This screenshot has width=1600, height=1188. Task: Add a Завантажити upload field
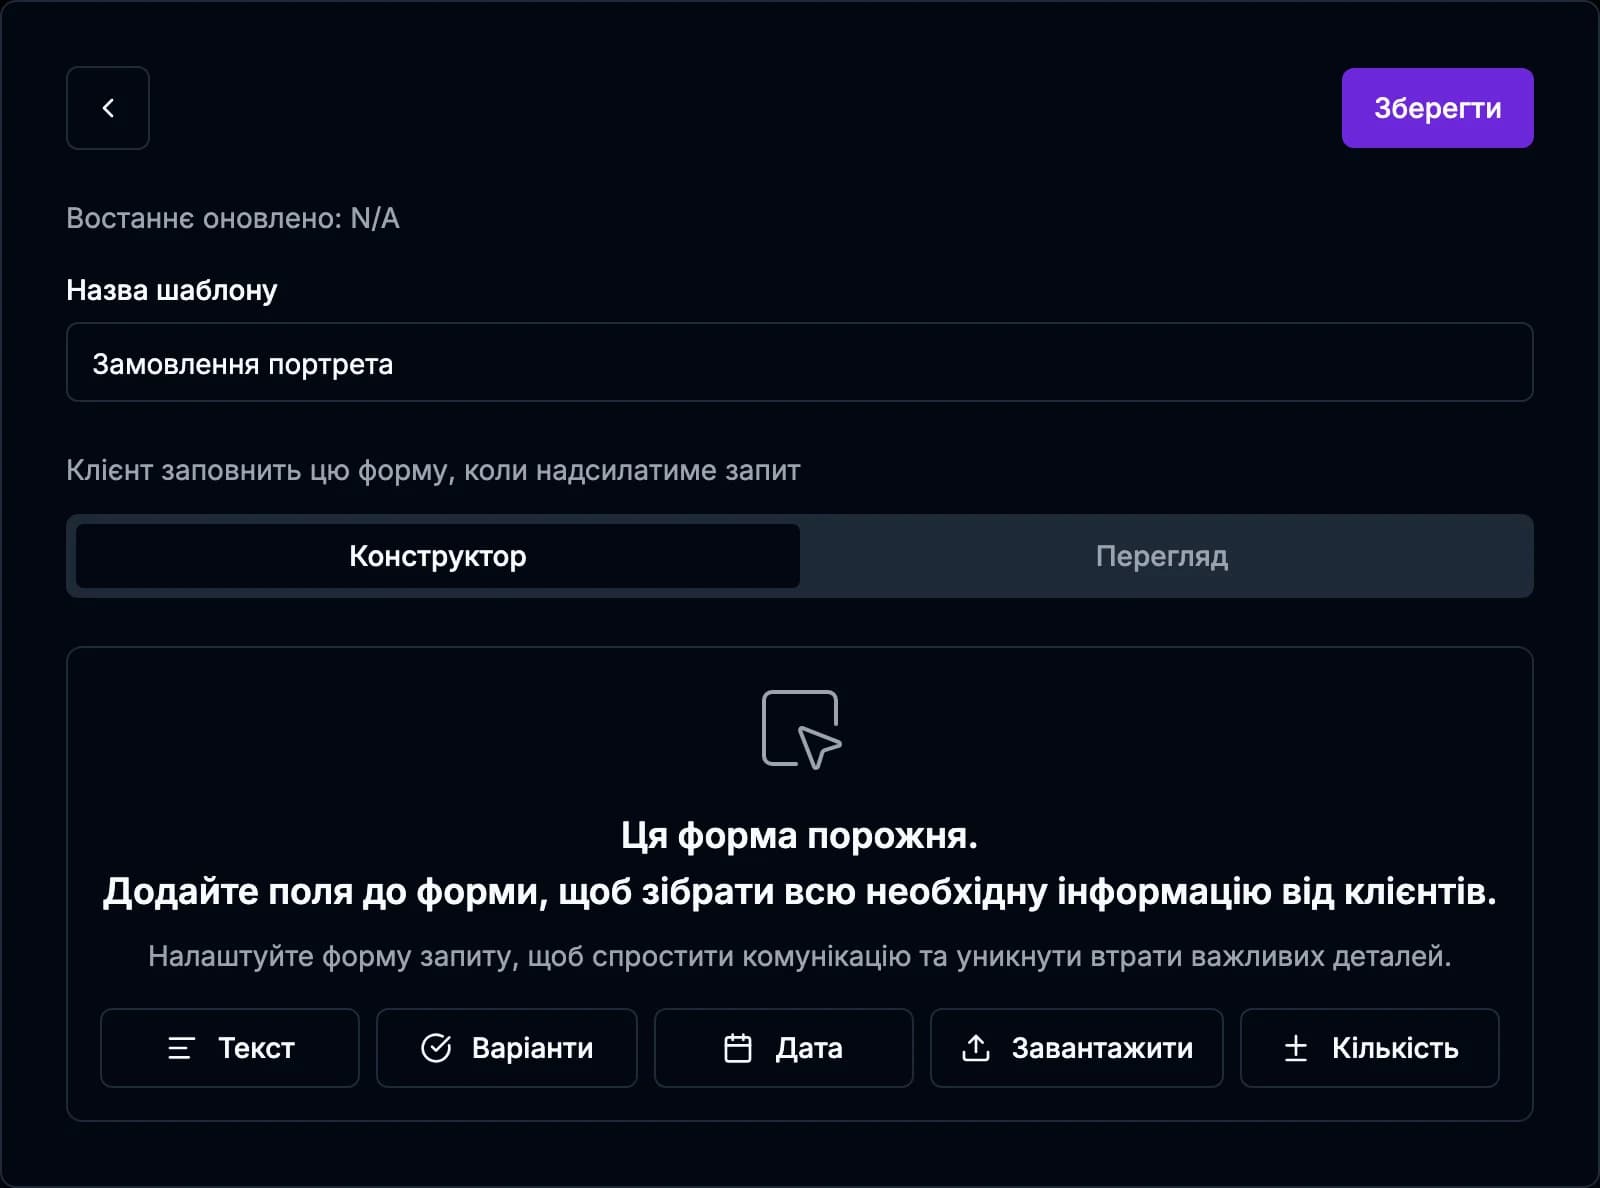tap(1077, 1048)
